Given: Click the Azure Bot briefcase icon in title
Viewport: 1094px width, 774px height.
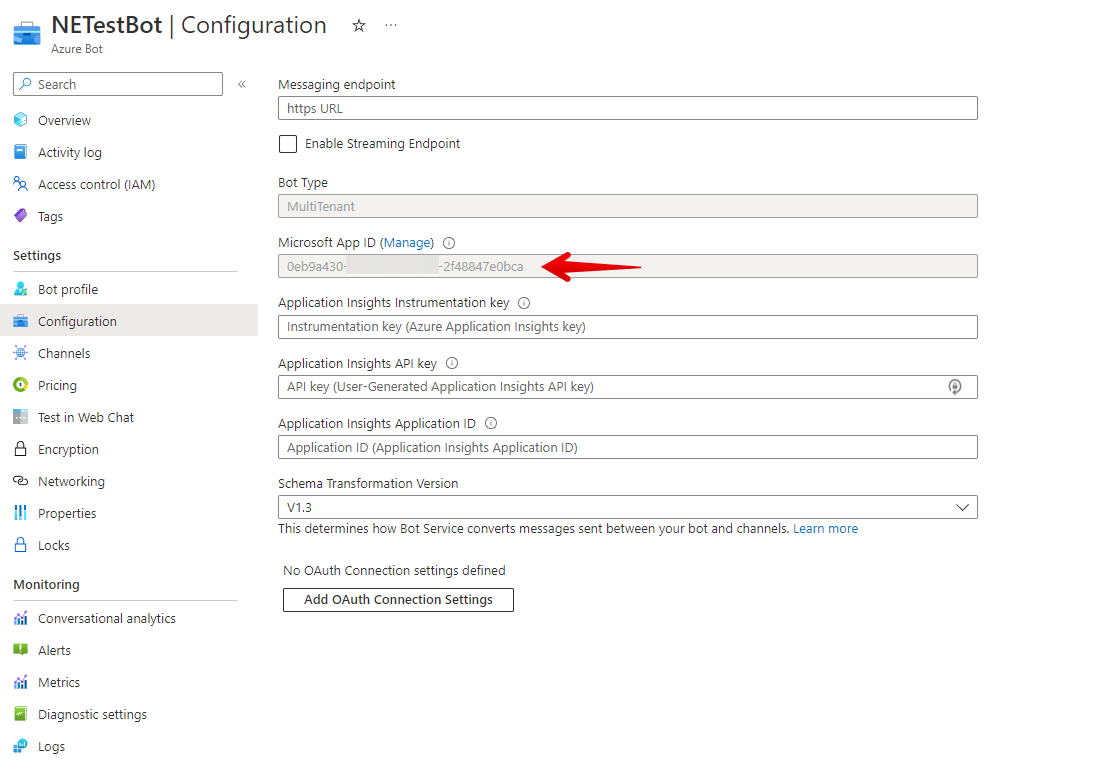Looking at the screenshot, I should click(x=27, y=33).
